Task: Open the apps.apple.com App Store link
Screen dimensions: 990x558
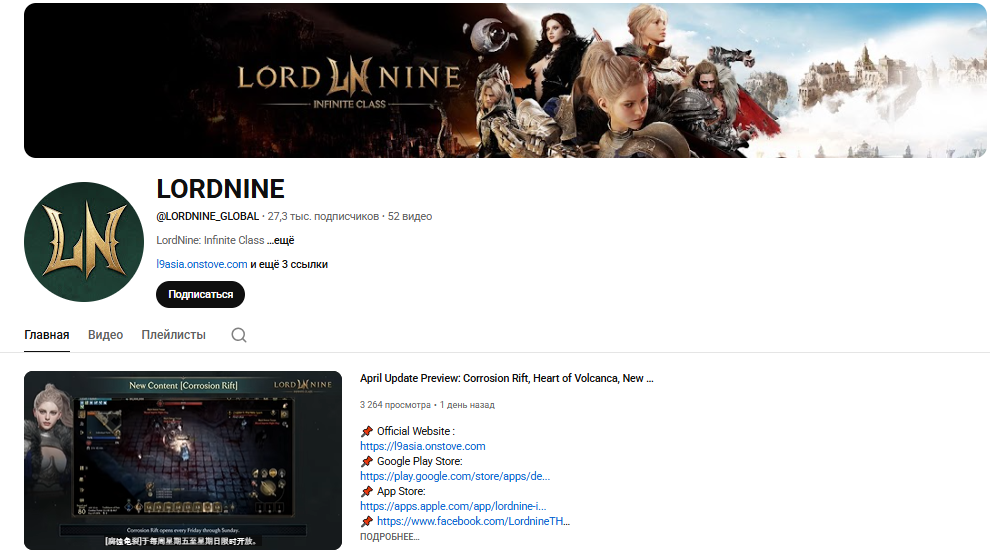Action: (x=453, y=506)
